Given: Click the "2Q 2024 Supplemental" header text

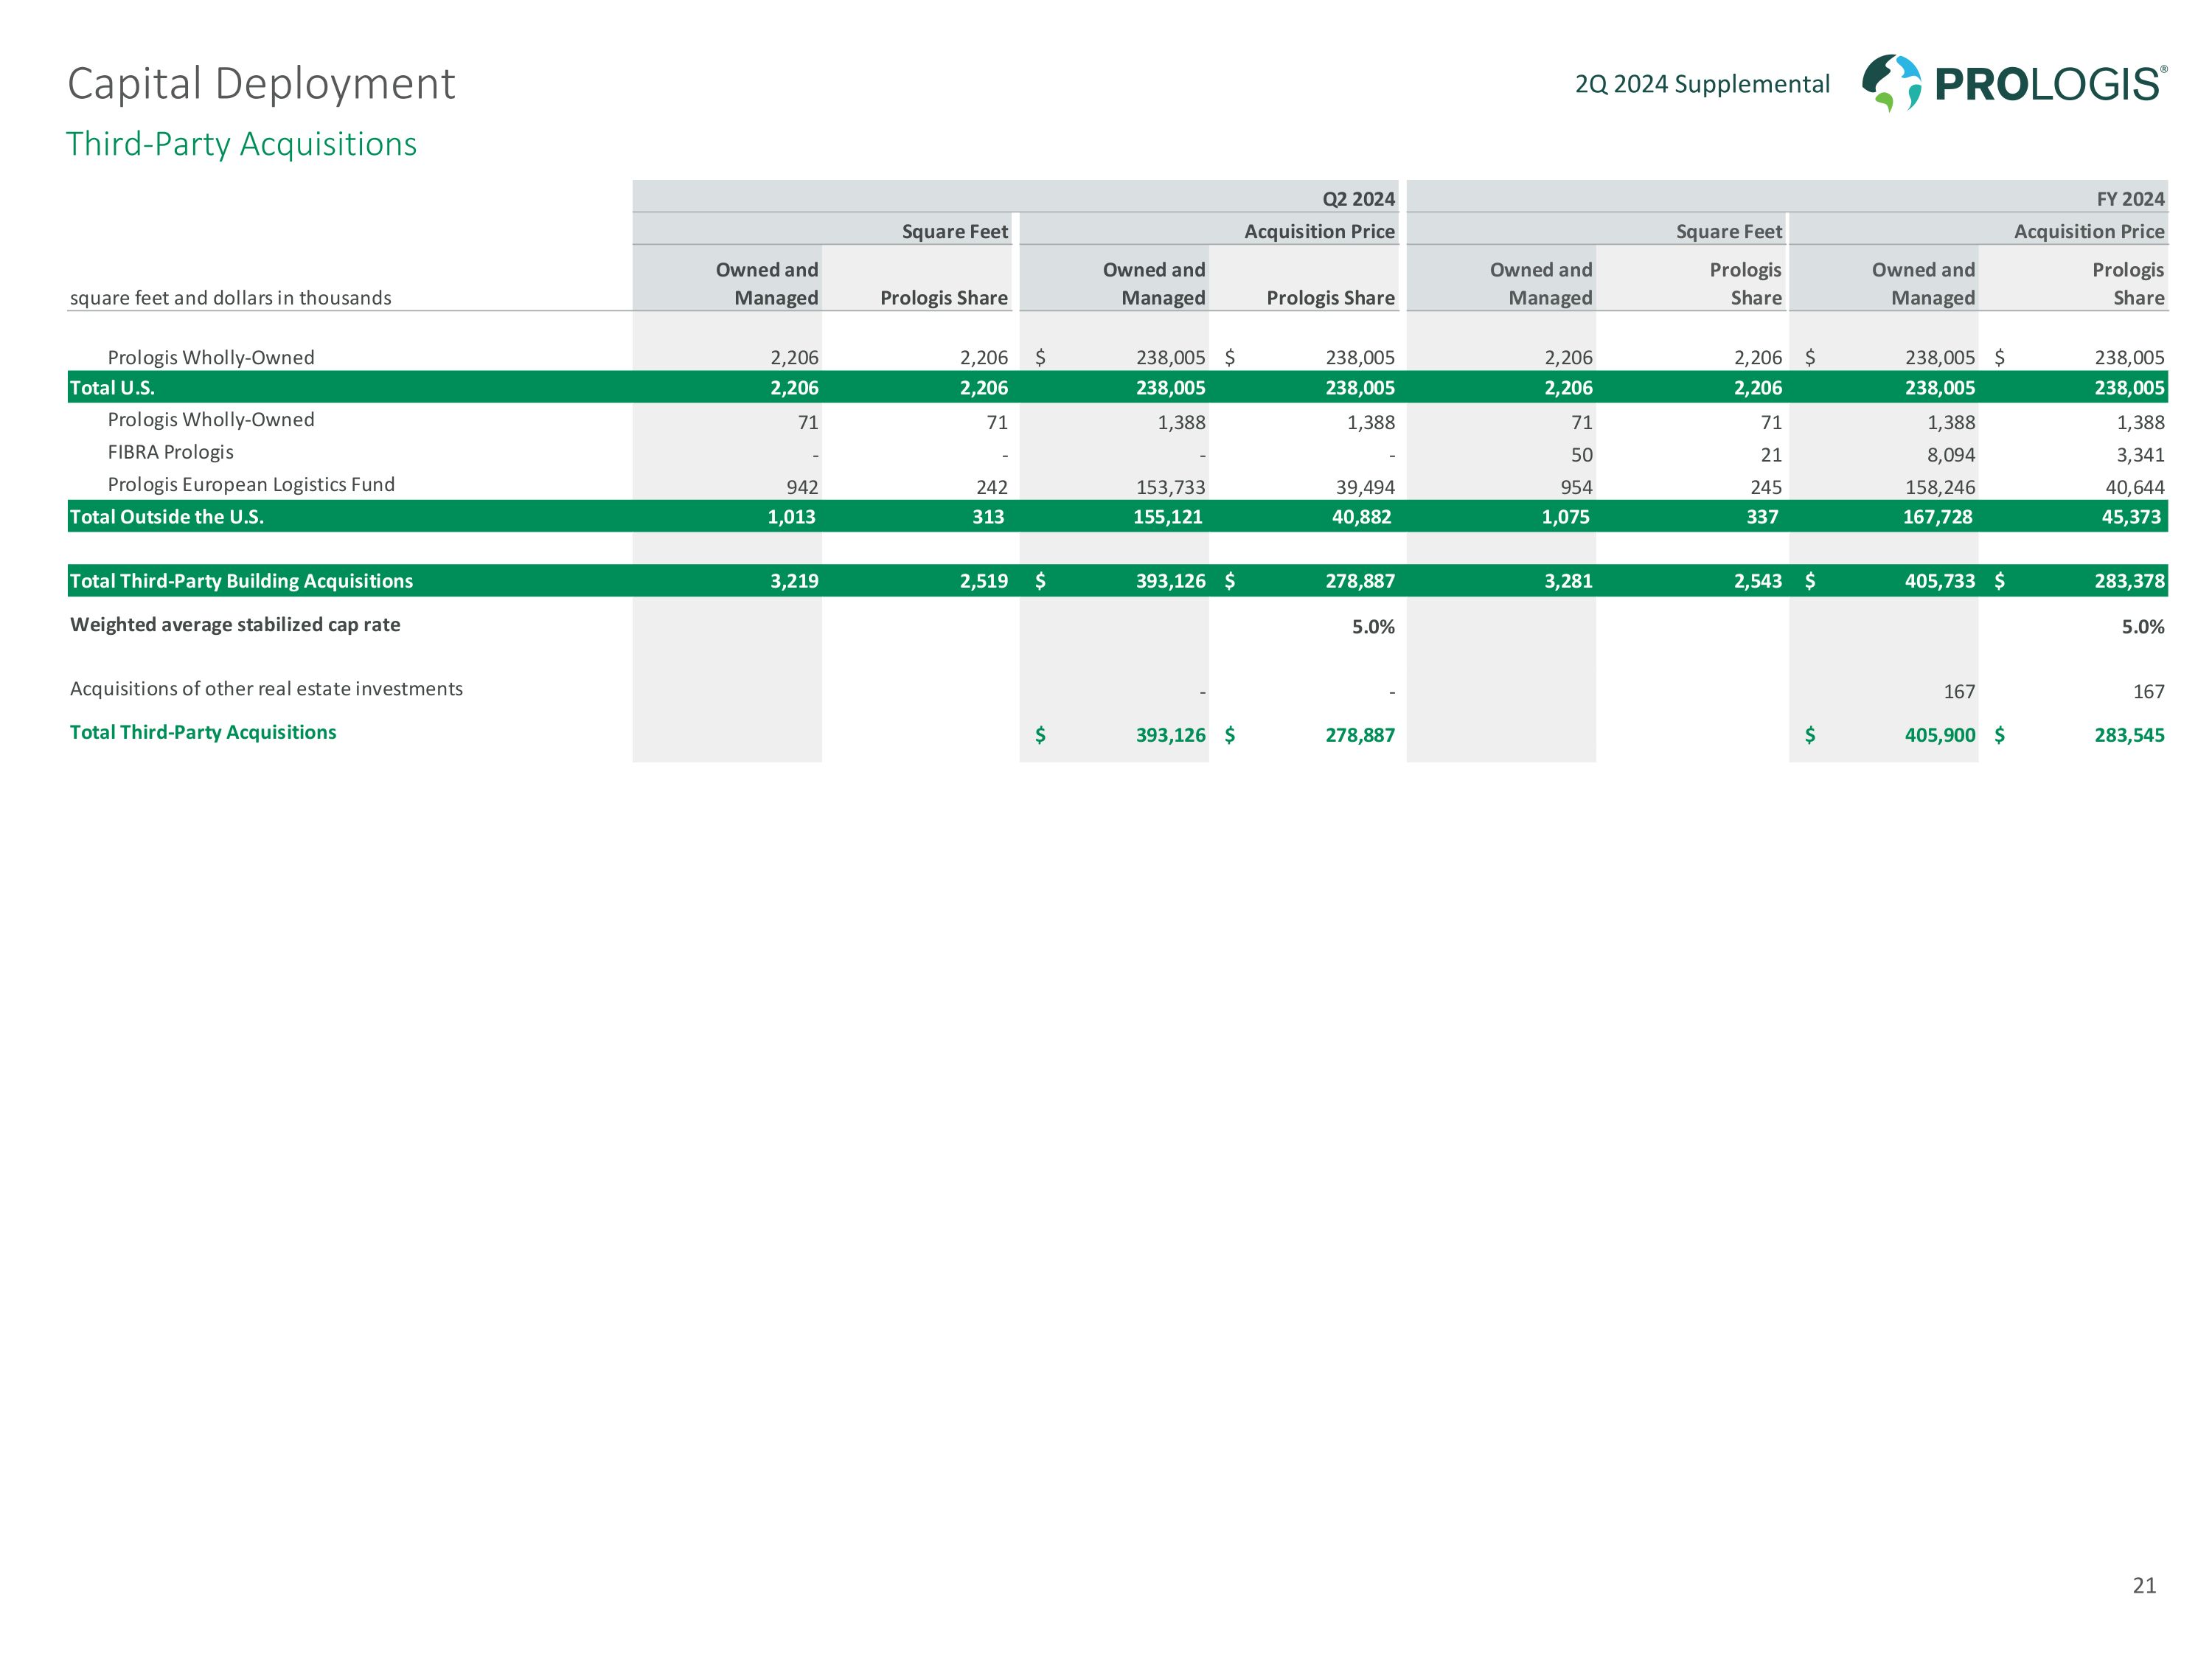Looking at the screenshot, I should point(1702,84).
